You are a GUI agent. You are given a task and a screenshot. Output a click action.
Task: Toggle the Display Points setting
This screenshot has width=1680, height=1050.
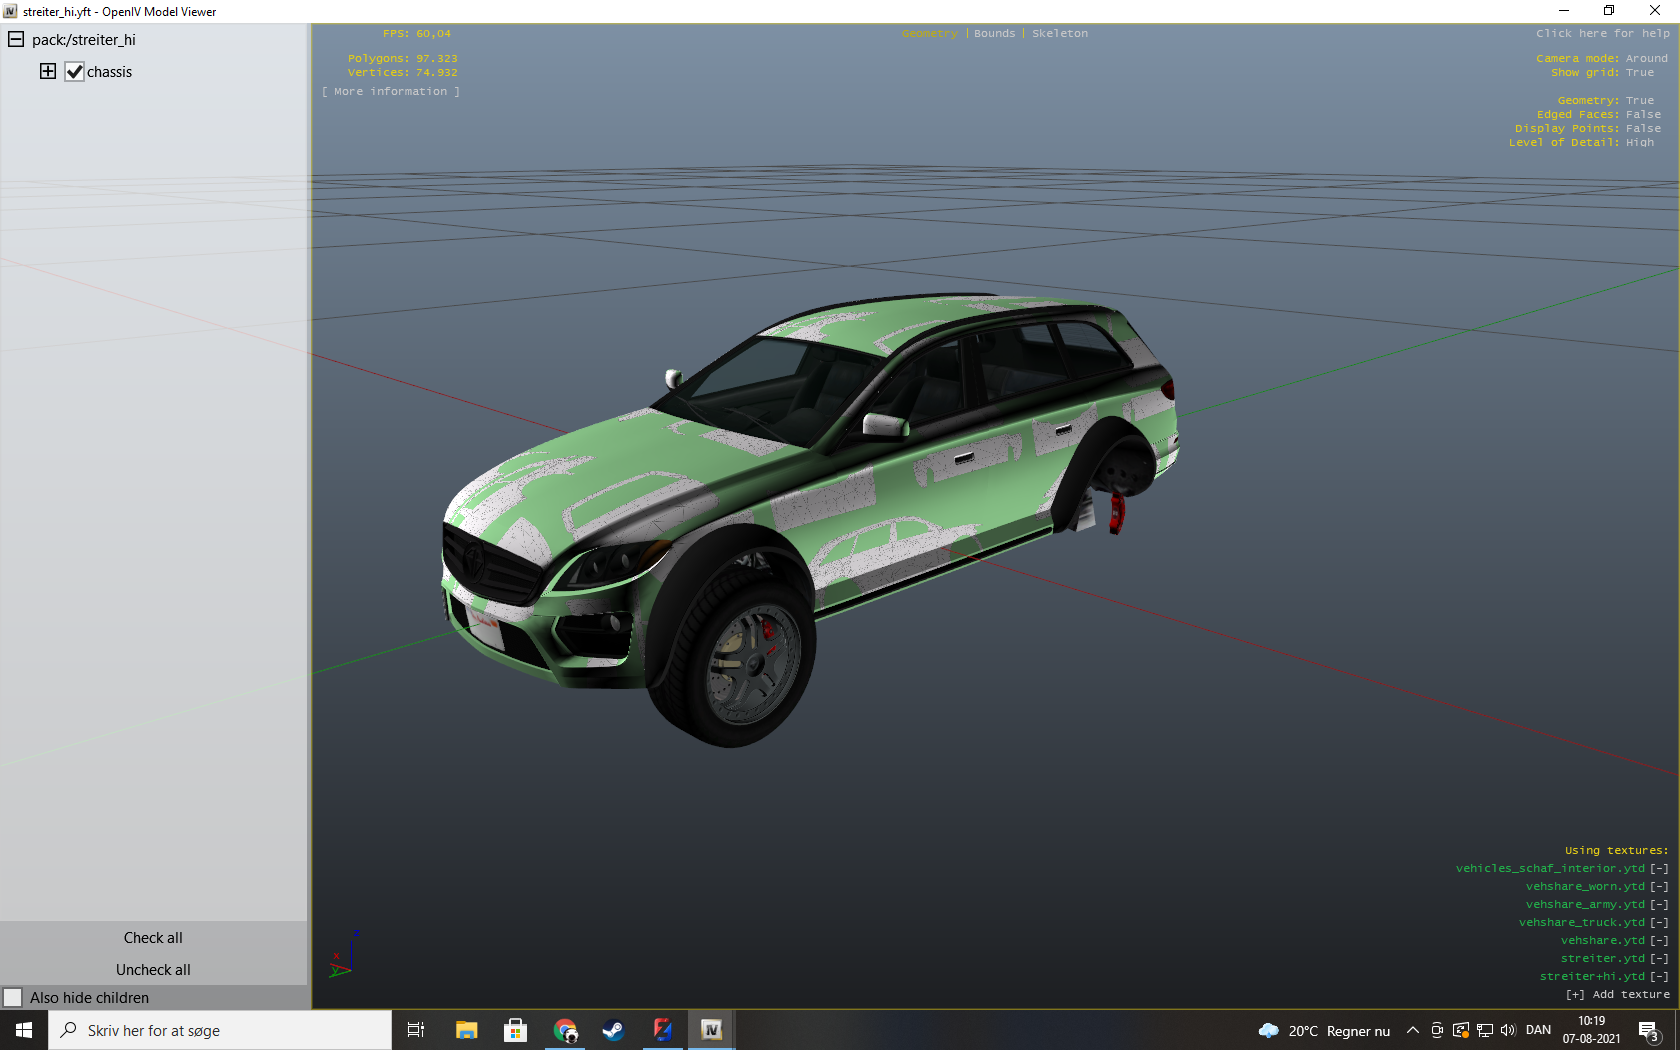tap(1588, 129)
